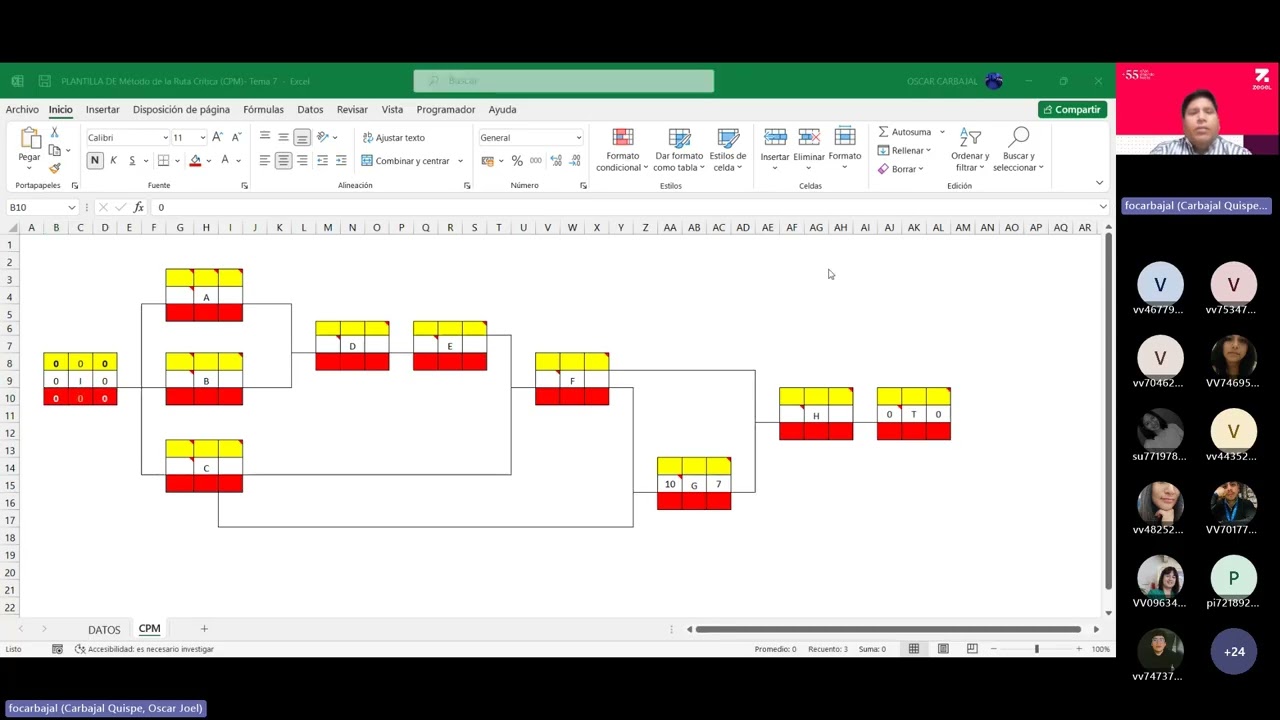Open Dar formato como tabla
Screen dimensions: 1280x720
point(679,150)
